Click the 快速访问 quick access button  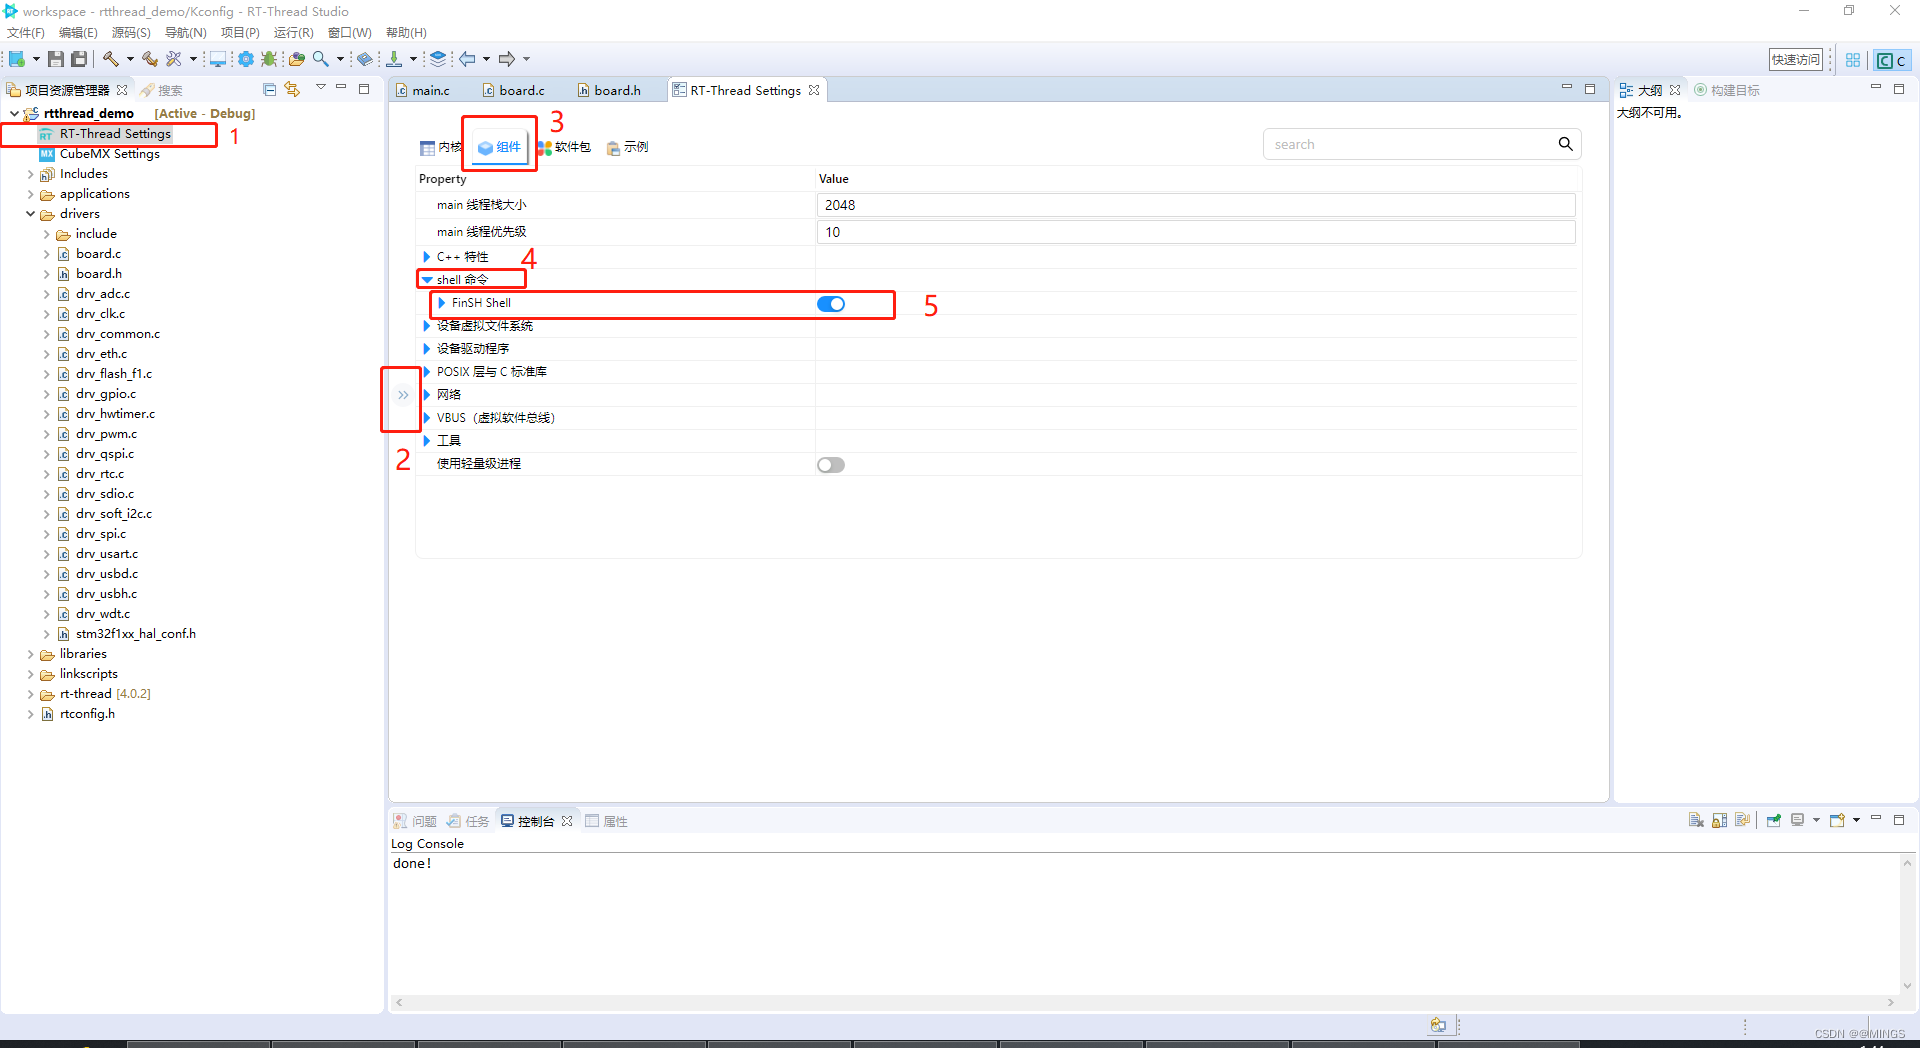tap(1796, 60)
